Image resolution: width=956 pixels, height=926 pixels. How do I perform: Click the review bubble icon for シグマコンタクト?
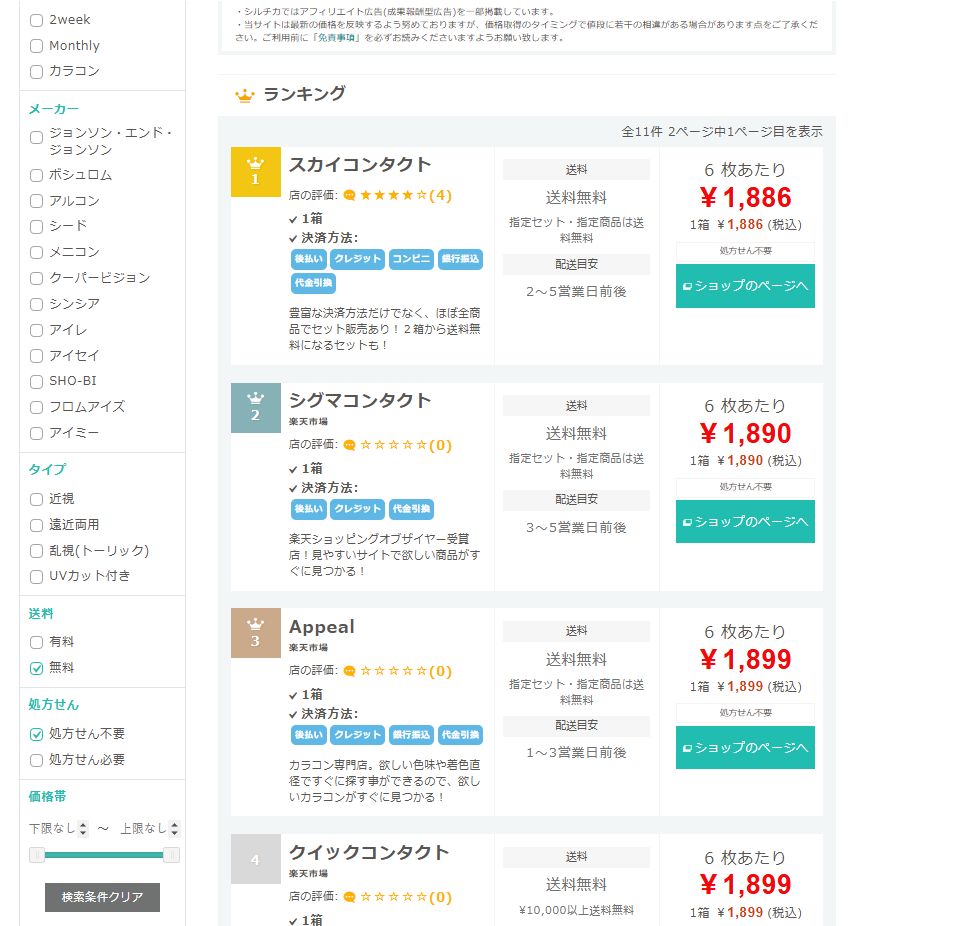349,445
